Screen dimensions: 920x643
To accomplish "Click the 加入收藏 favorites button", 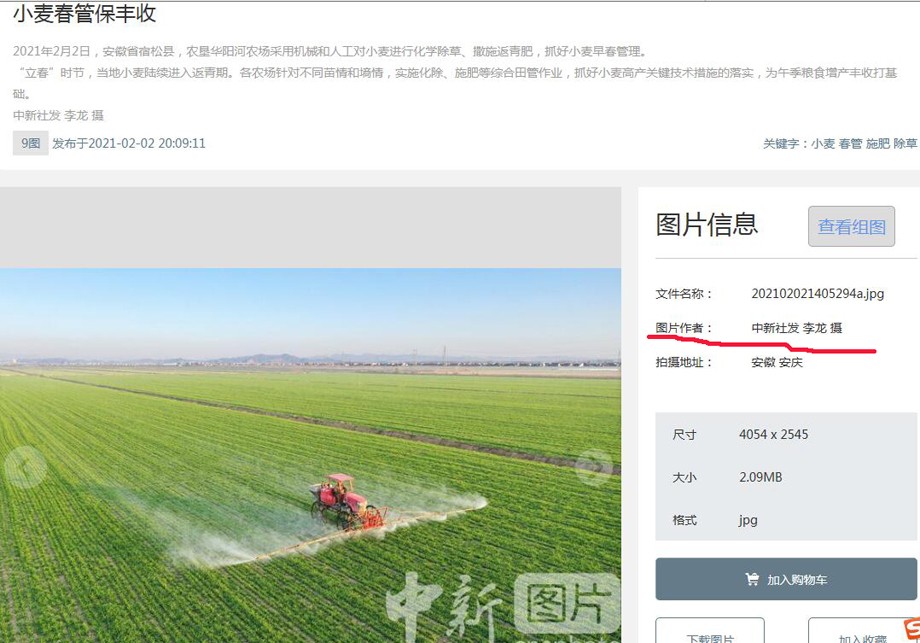I will coord(862,634).
